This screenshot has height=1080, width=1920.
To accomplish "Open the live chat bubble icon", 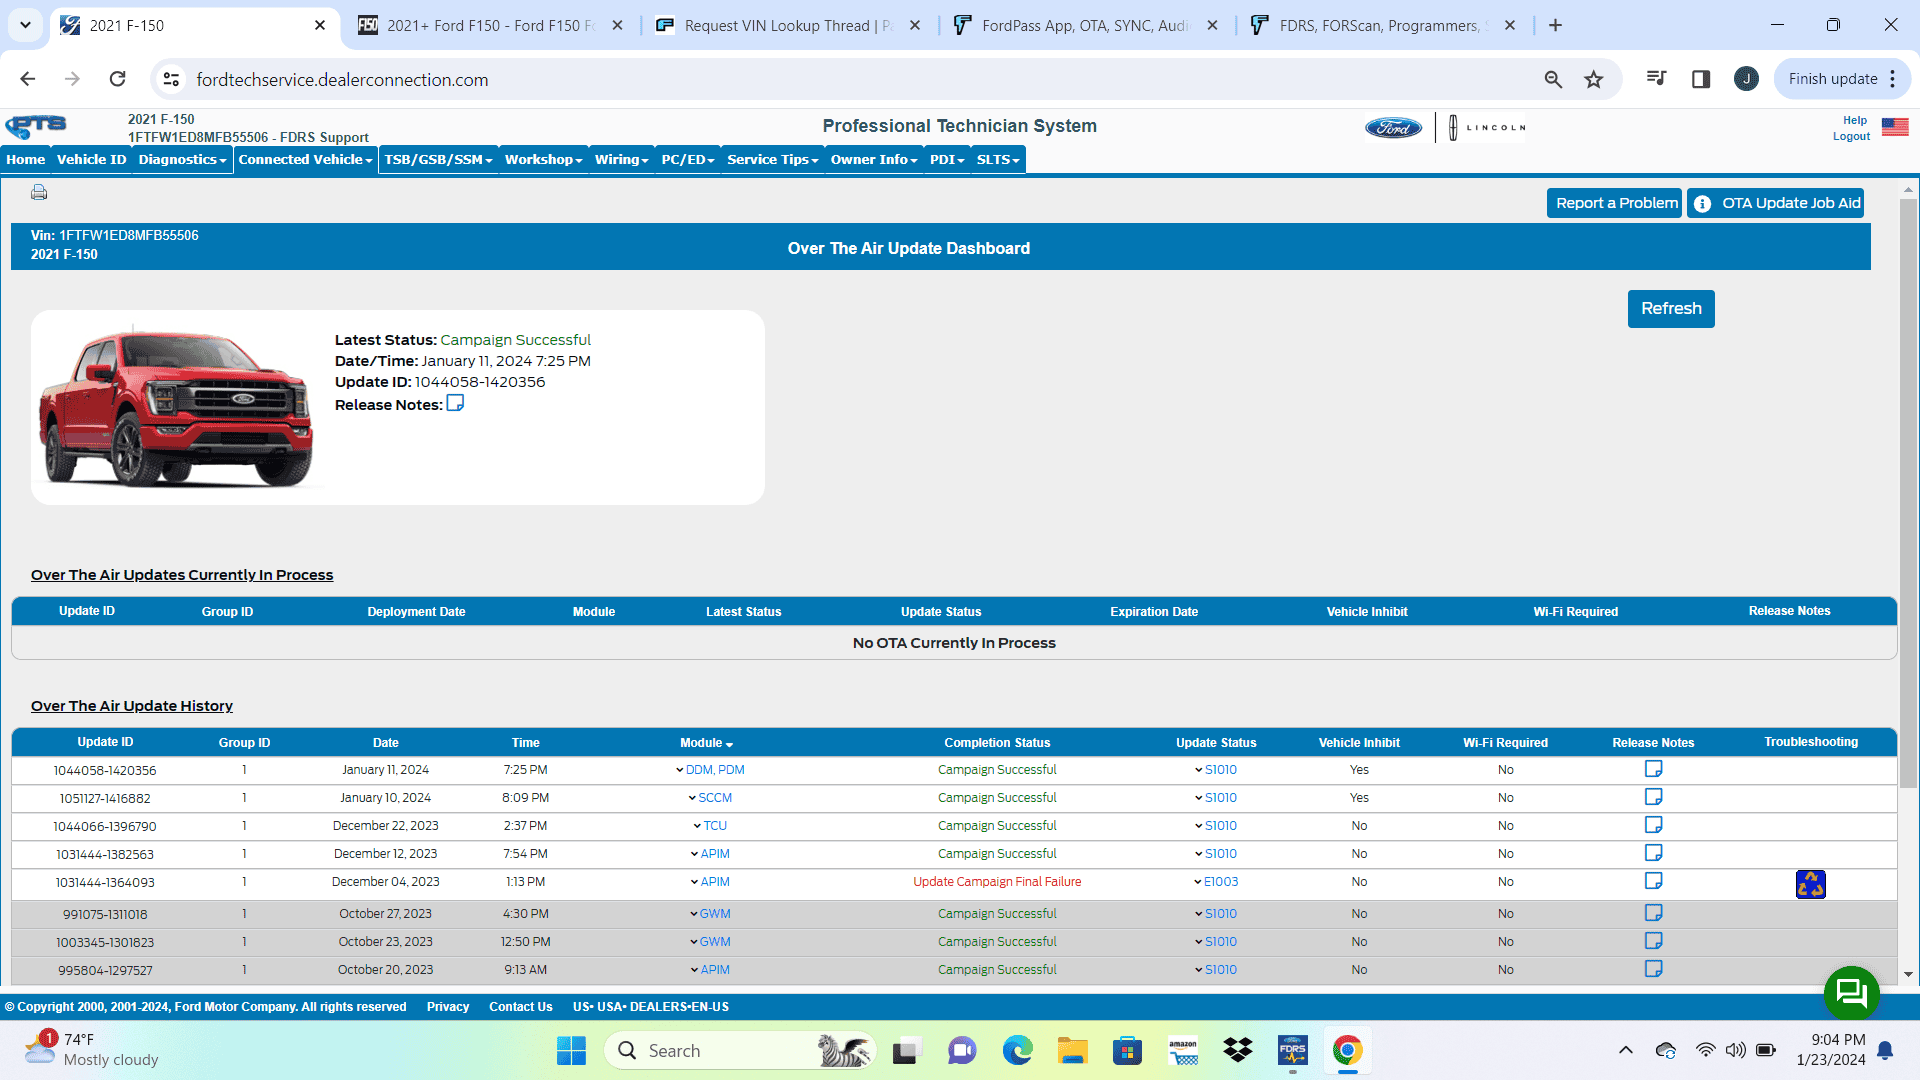I will 1851,992.
